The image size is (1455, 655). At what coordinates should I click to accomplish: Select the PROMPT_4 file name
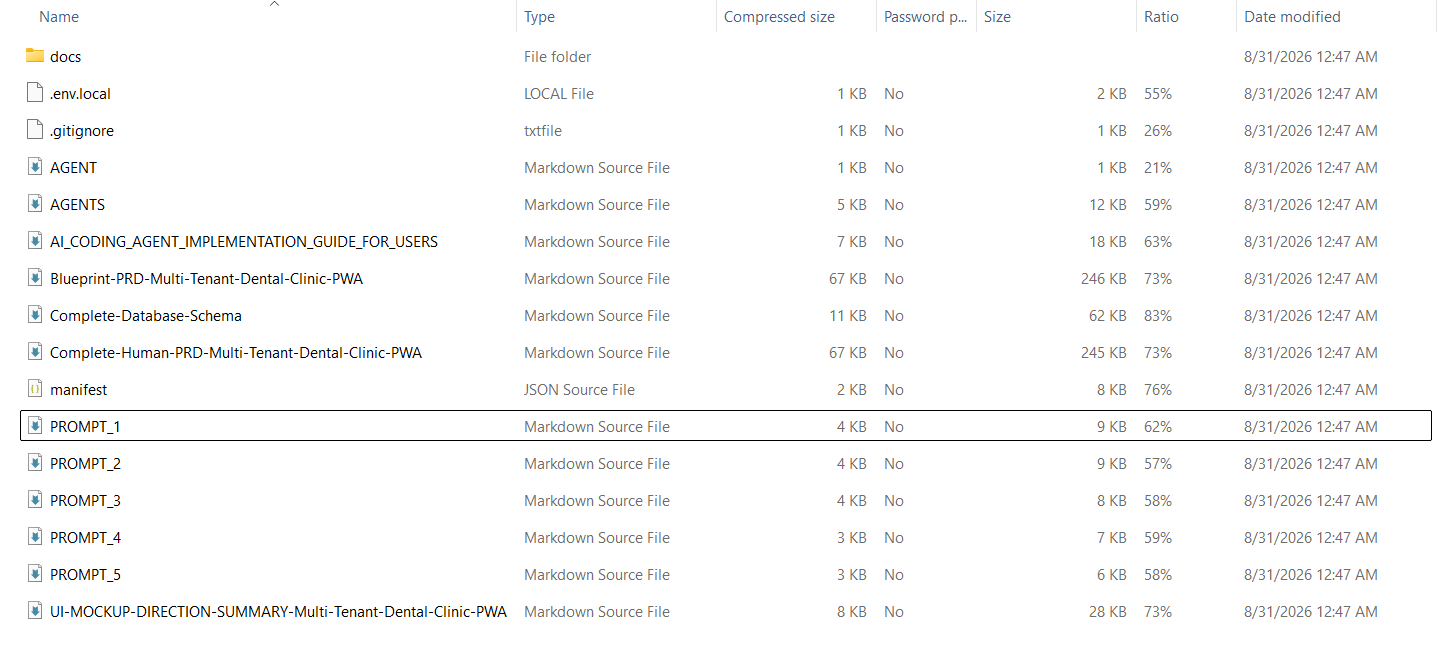point(85,538)
